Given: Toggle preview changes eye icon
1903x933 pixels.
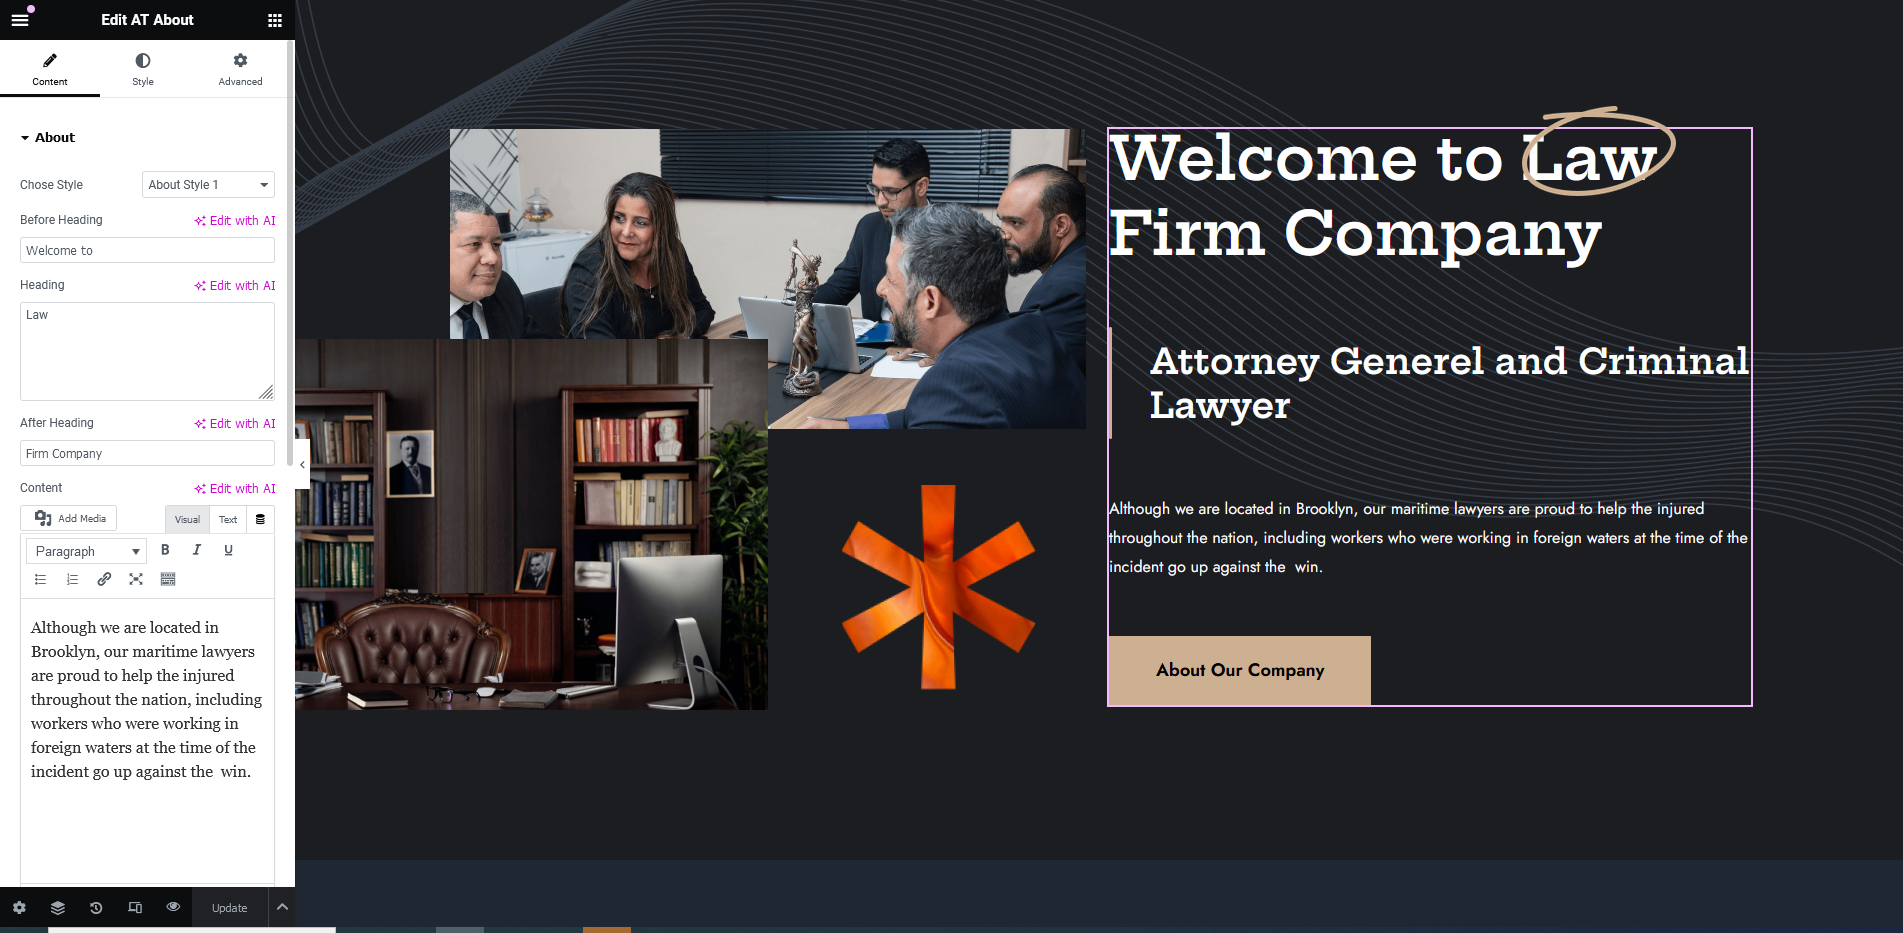Looking at the screenshot, I should coord(173,907).
